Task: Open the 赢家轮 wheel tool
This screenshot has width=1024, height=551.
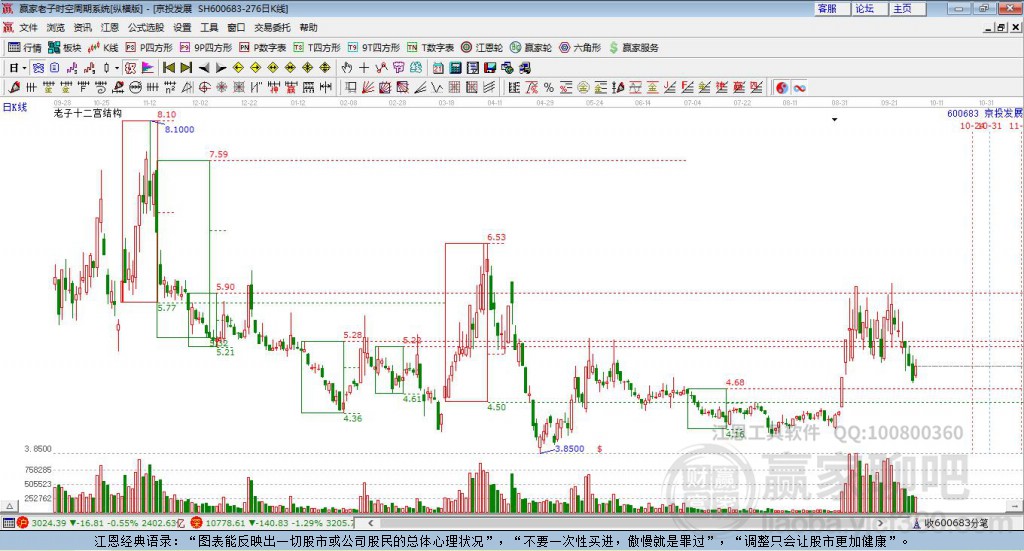Action: coord(531,48)
